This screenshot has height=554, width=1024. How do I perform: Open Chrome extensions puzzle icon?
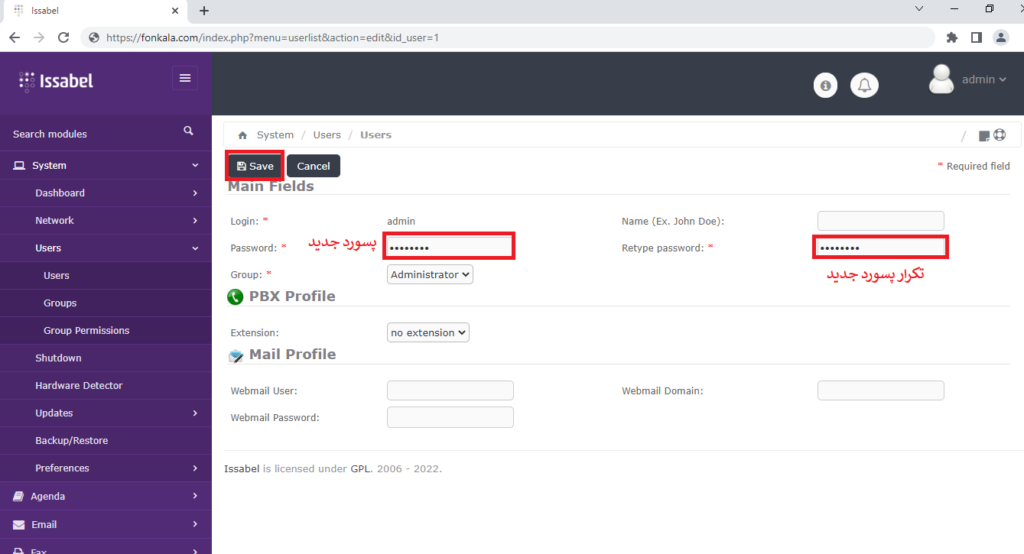pos(951,37)
